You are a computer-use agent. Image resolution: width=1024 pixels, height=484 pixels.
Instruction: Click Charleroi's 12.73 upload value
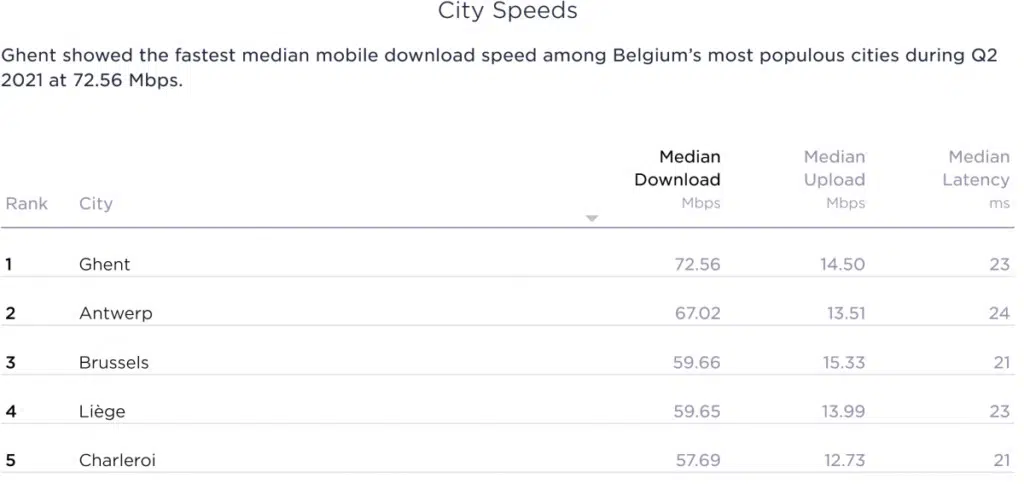coord(844,460)
